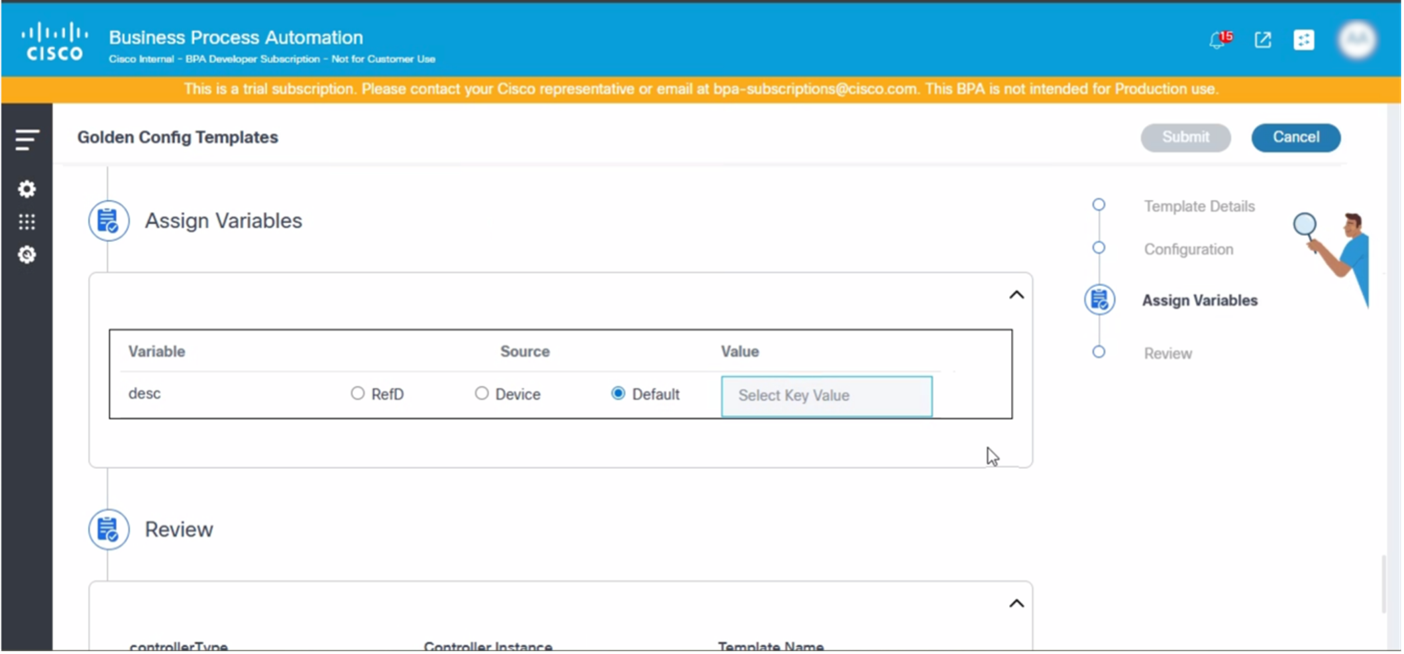The height and width of the screenshot is (654, 1404).
Task: Select the Device radio button
Action: [482, 394]
